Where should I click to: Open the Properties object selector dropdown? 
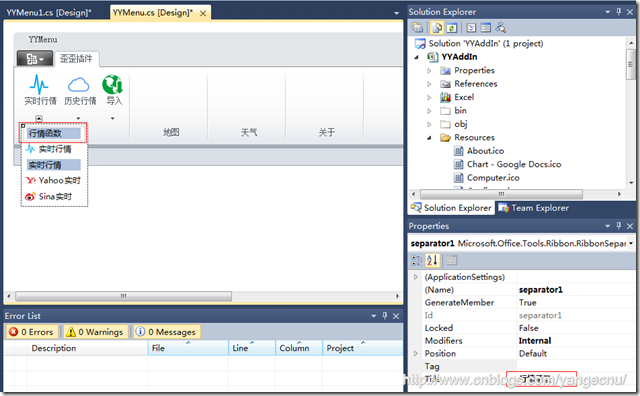tap(631, 243)
